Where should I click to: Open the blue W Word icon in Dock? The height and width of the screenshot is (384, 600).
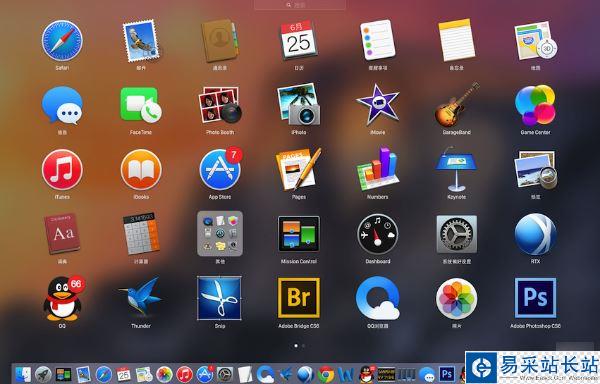click(x=346, y=374)
